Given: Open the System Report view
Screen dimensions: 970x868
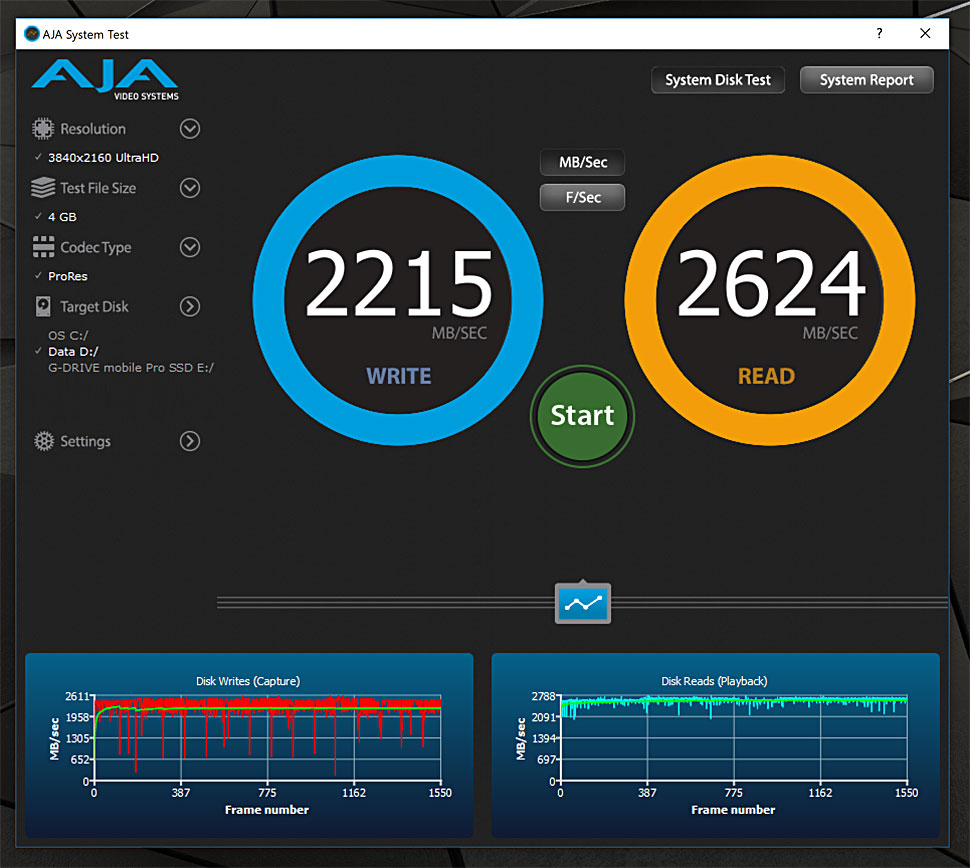Looking at the screenshot, I should (866, 80).
